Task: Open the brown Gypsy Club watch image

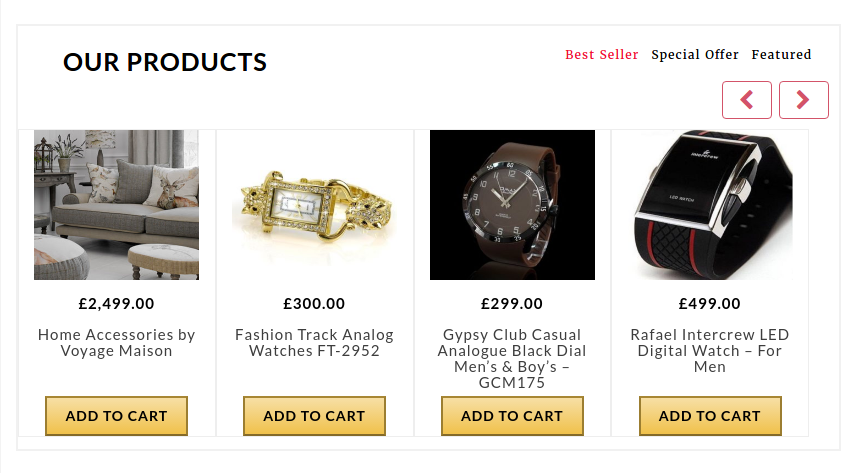Action: click(x=512, y=205)
